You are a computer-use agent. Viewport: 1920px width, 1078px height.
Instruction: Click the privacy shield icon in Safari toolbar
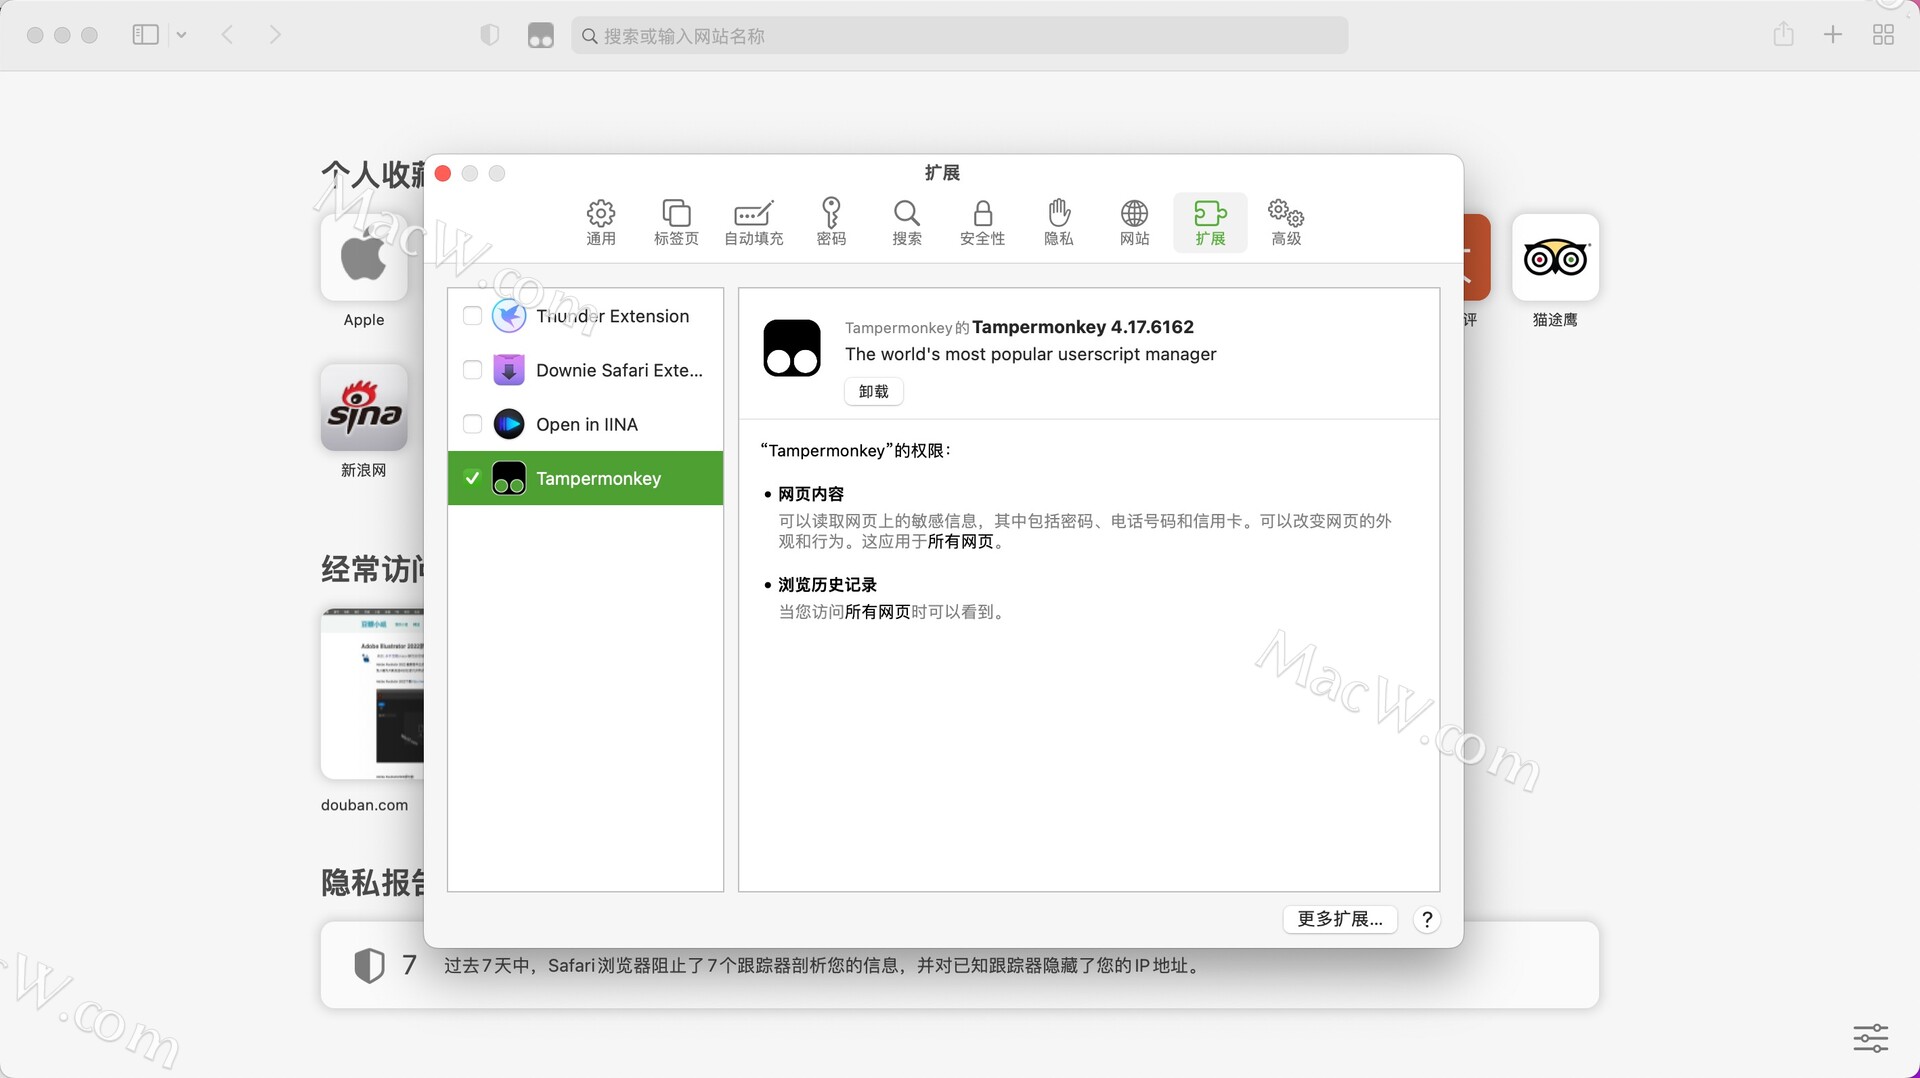[x=489, y=36]
